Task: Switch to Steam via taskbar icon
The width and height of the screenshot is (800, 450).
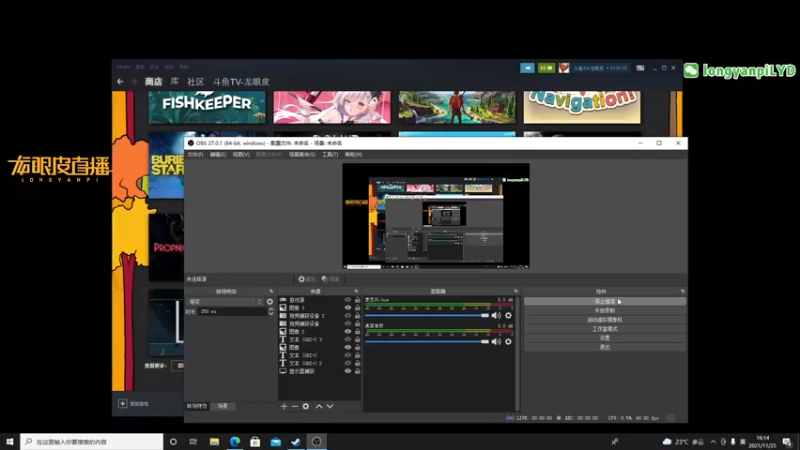Action: [296, 441]
